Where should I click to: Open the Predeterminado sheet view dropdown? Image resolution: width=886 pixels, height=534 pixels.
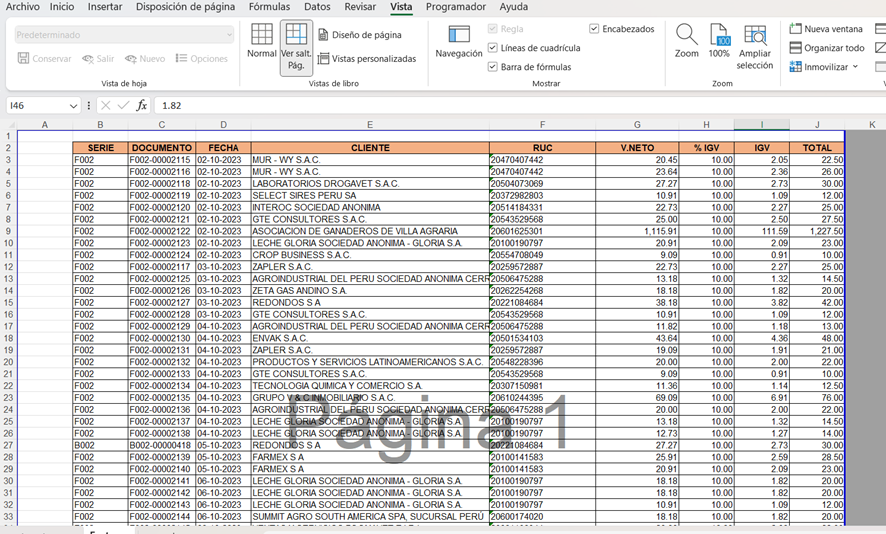tap(229, 35)
